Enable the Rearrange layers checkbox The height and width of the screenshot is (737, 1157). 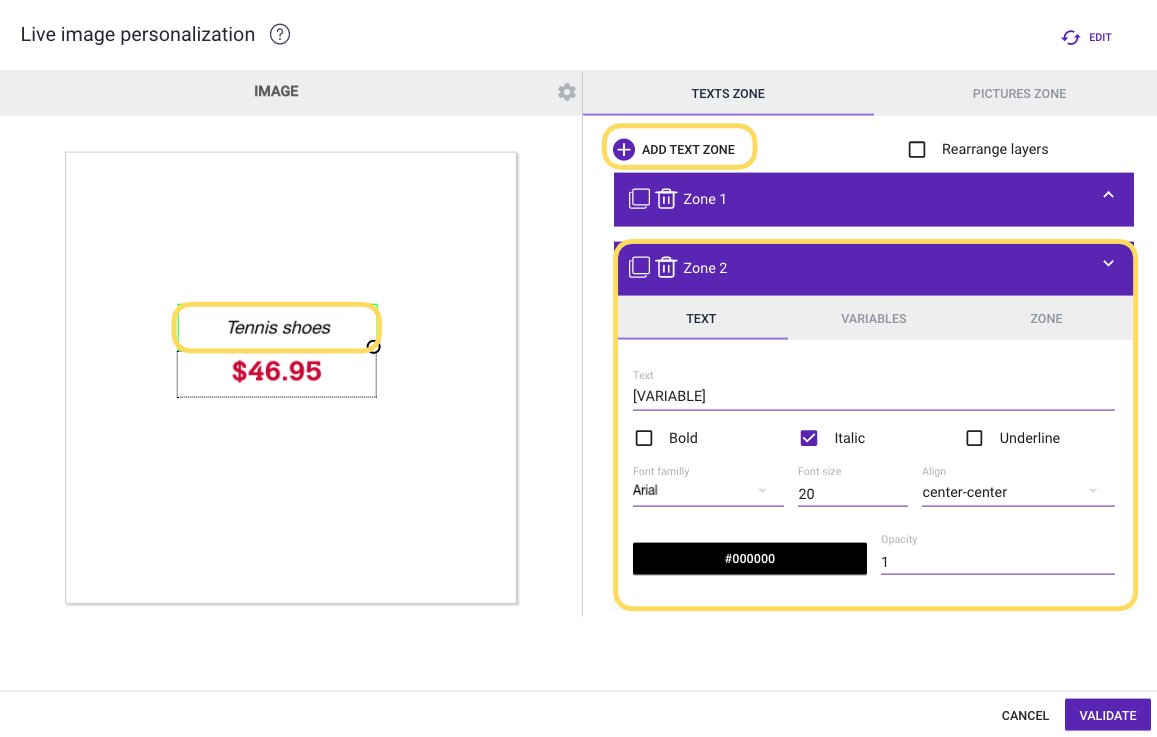[917, 150]
